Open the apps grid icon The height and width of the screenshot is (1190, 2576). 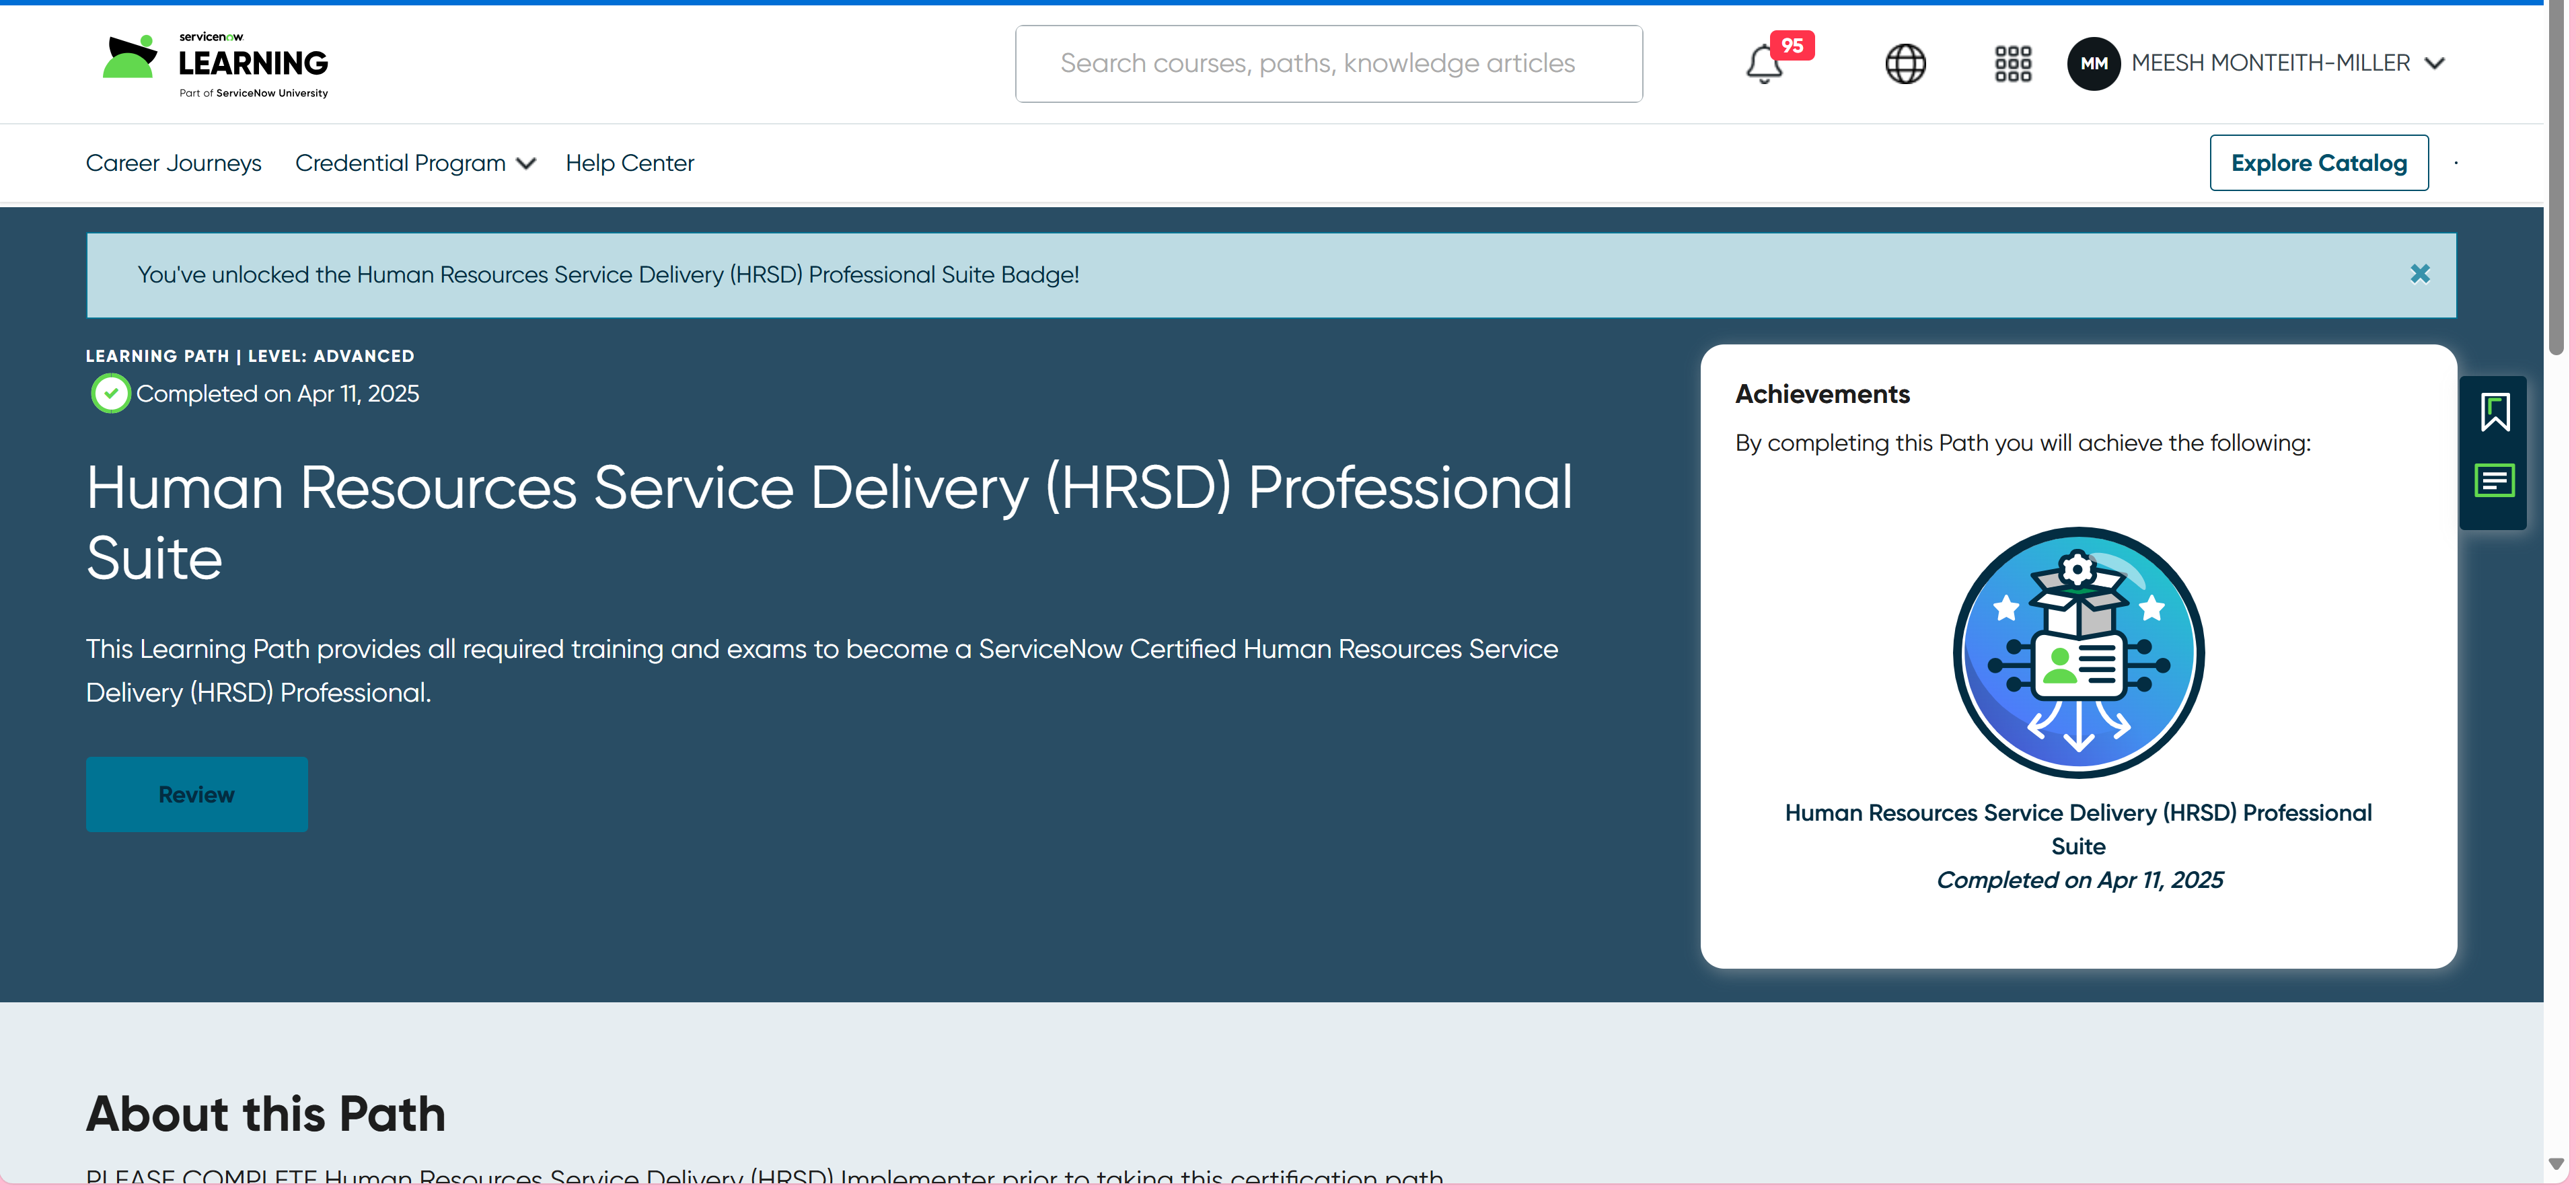pos(2012,64)
